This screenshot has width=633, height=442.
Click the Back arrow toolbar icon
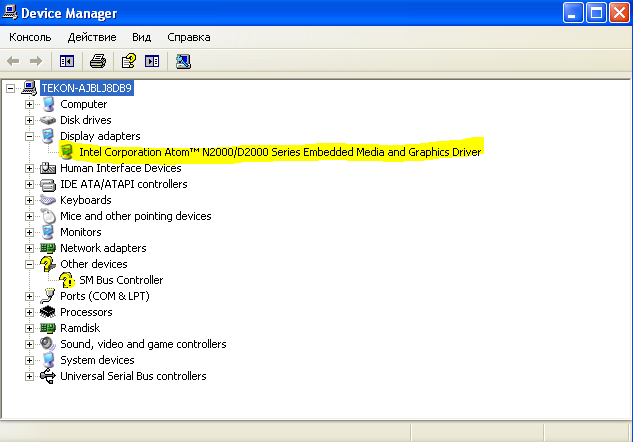[14, 61]
